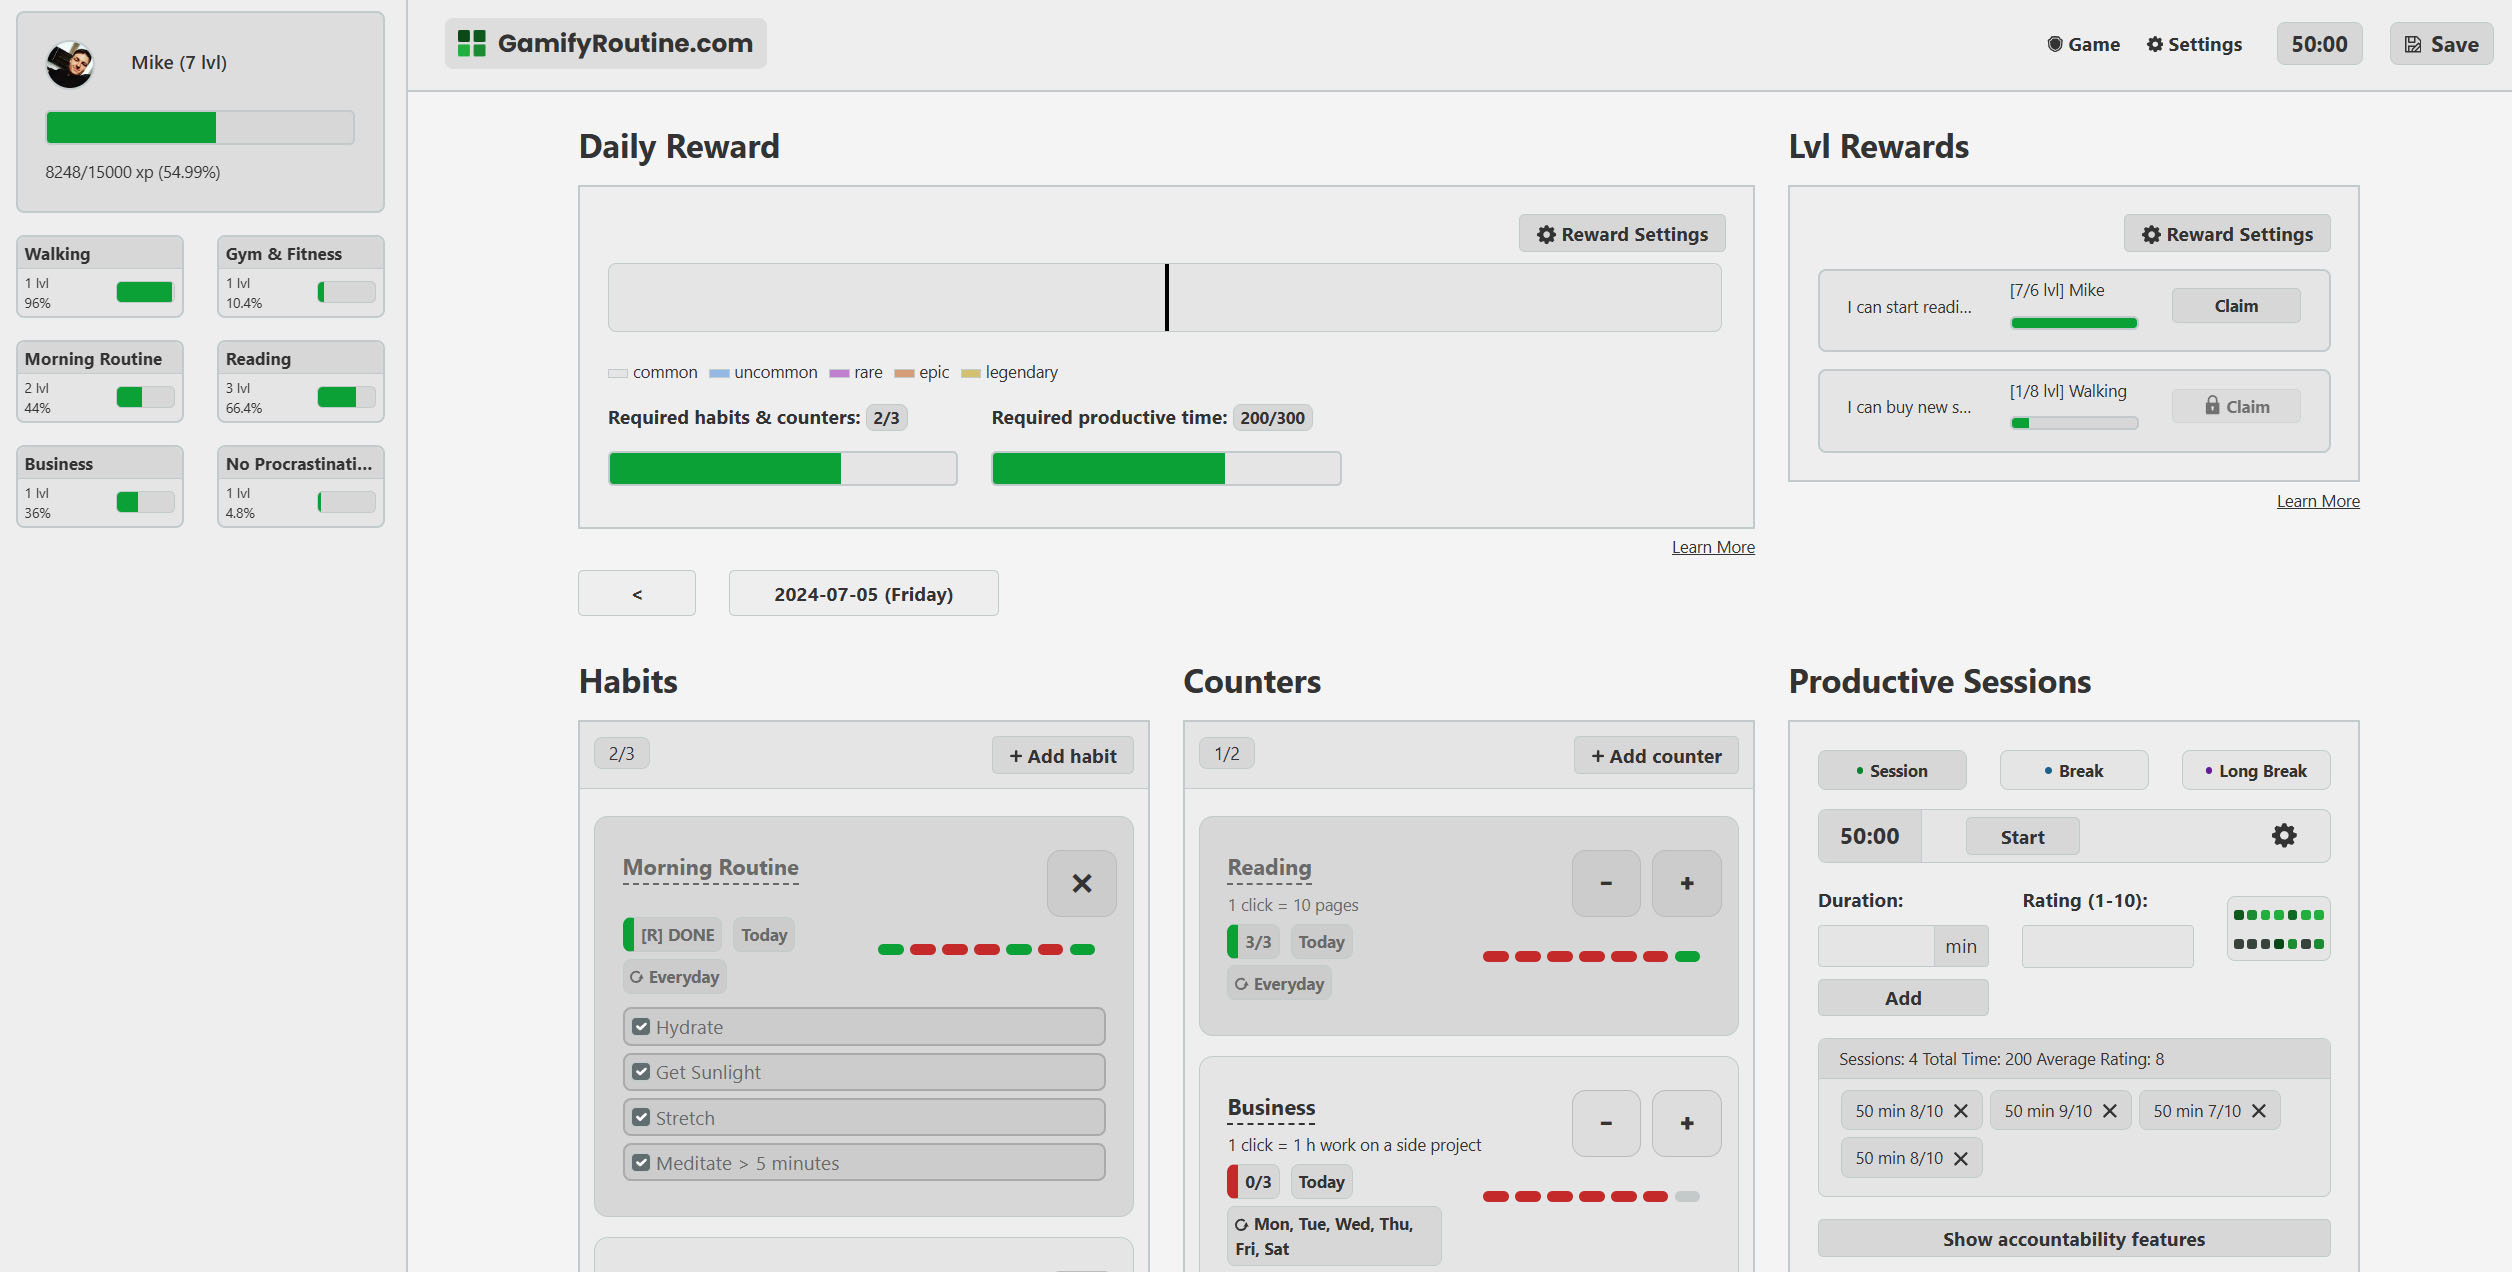This screenshot has width=2512, height=1272.
Task: Open the Reading skill card
Action: tap(301, 381)
